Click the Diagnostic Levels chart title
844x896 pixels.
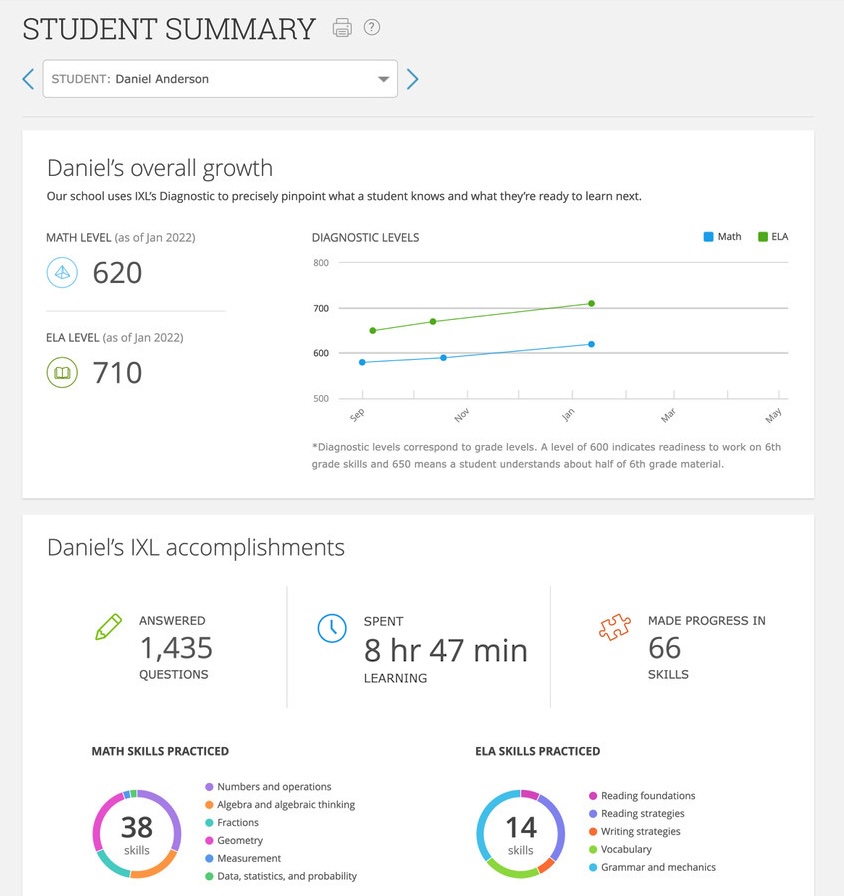(x=365, y=238)
